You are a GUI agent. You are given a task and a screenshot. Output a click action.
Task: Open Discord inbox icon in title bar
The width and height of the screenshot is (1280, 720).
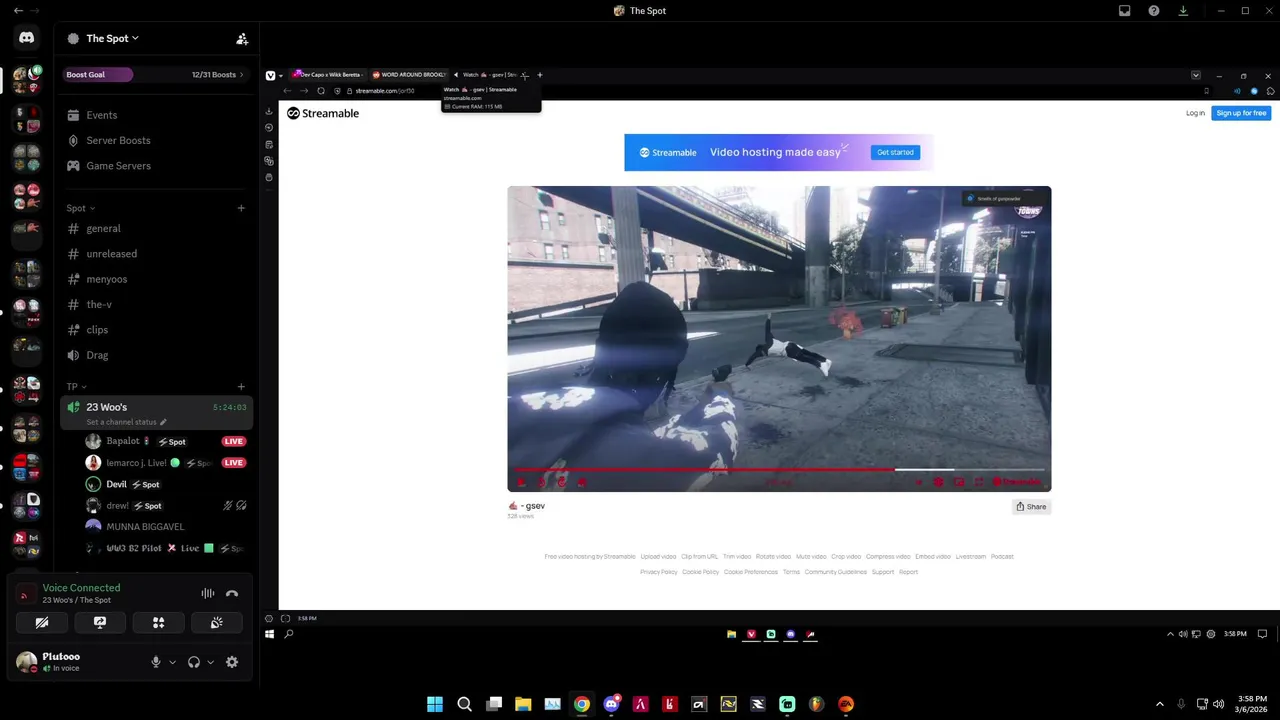[1125, 11]
